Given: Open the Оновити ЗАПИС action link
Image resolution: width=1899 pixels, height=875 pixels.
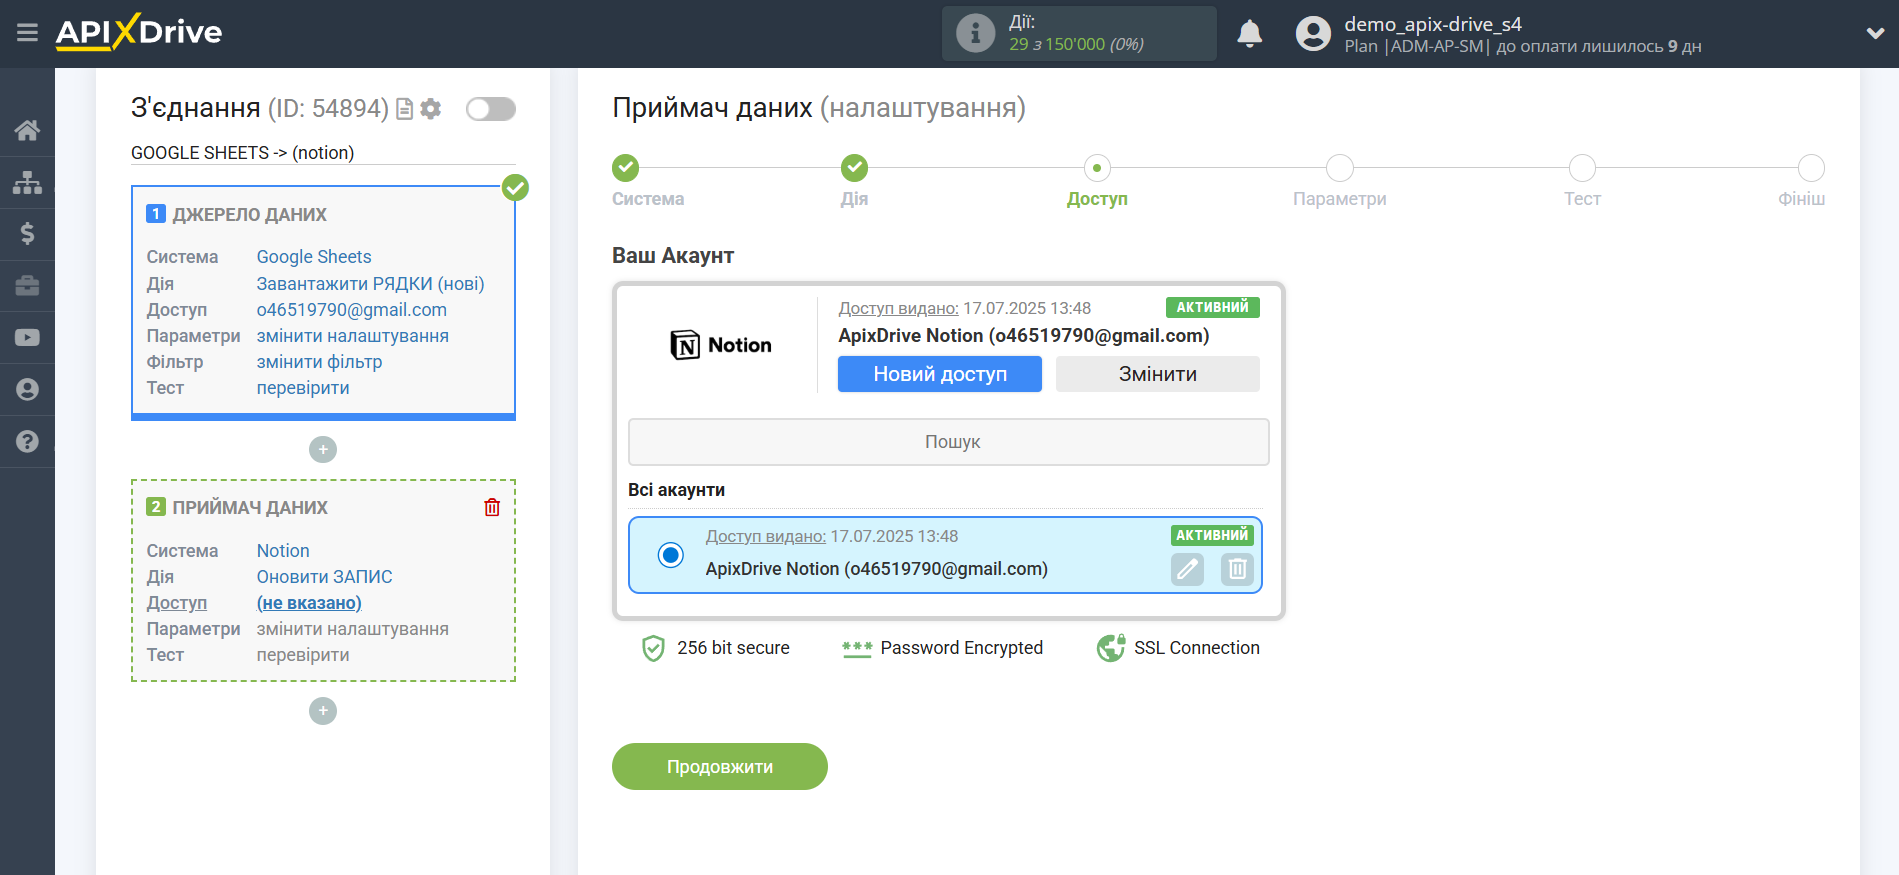Looking at the screenshot, I should click(324, 577).
